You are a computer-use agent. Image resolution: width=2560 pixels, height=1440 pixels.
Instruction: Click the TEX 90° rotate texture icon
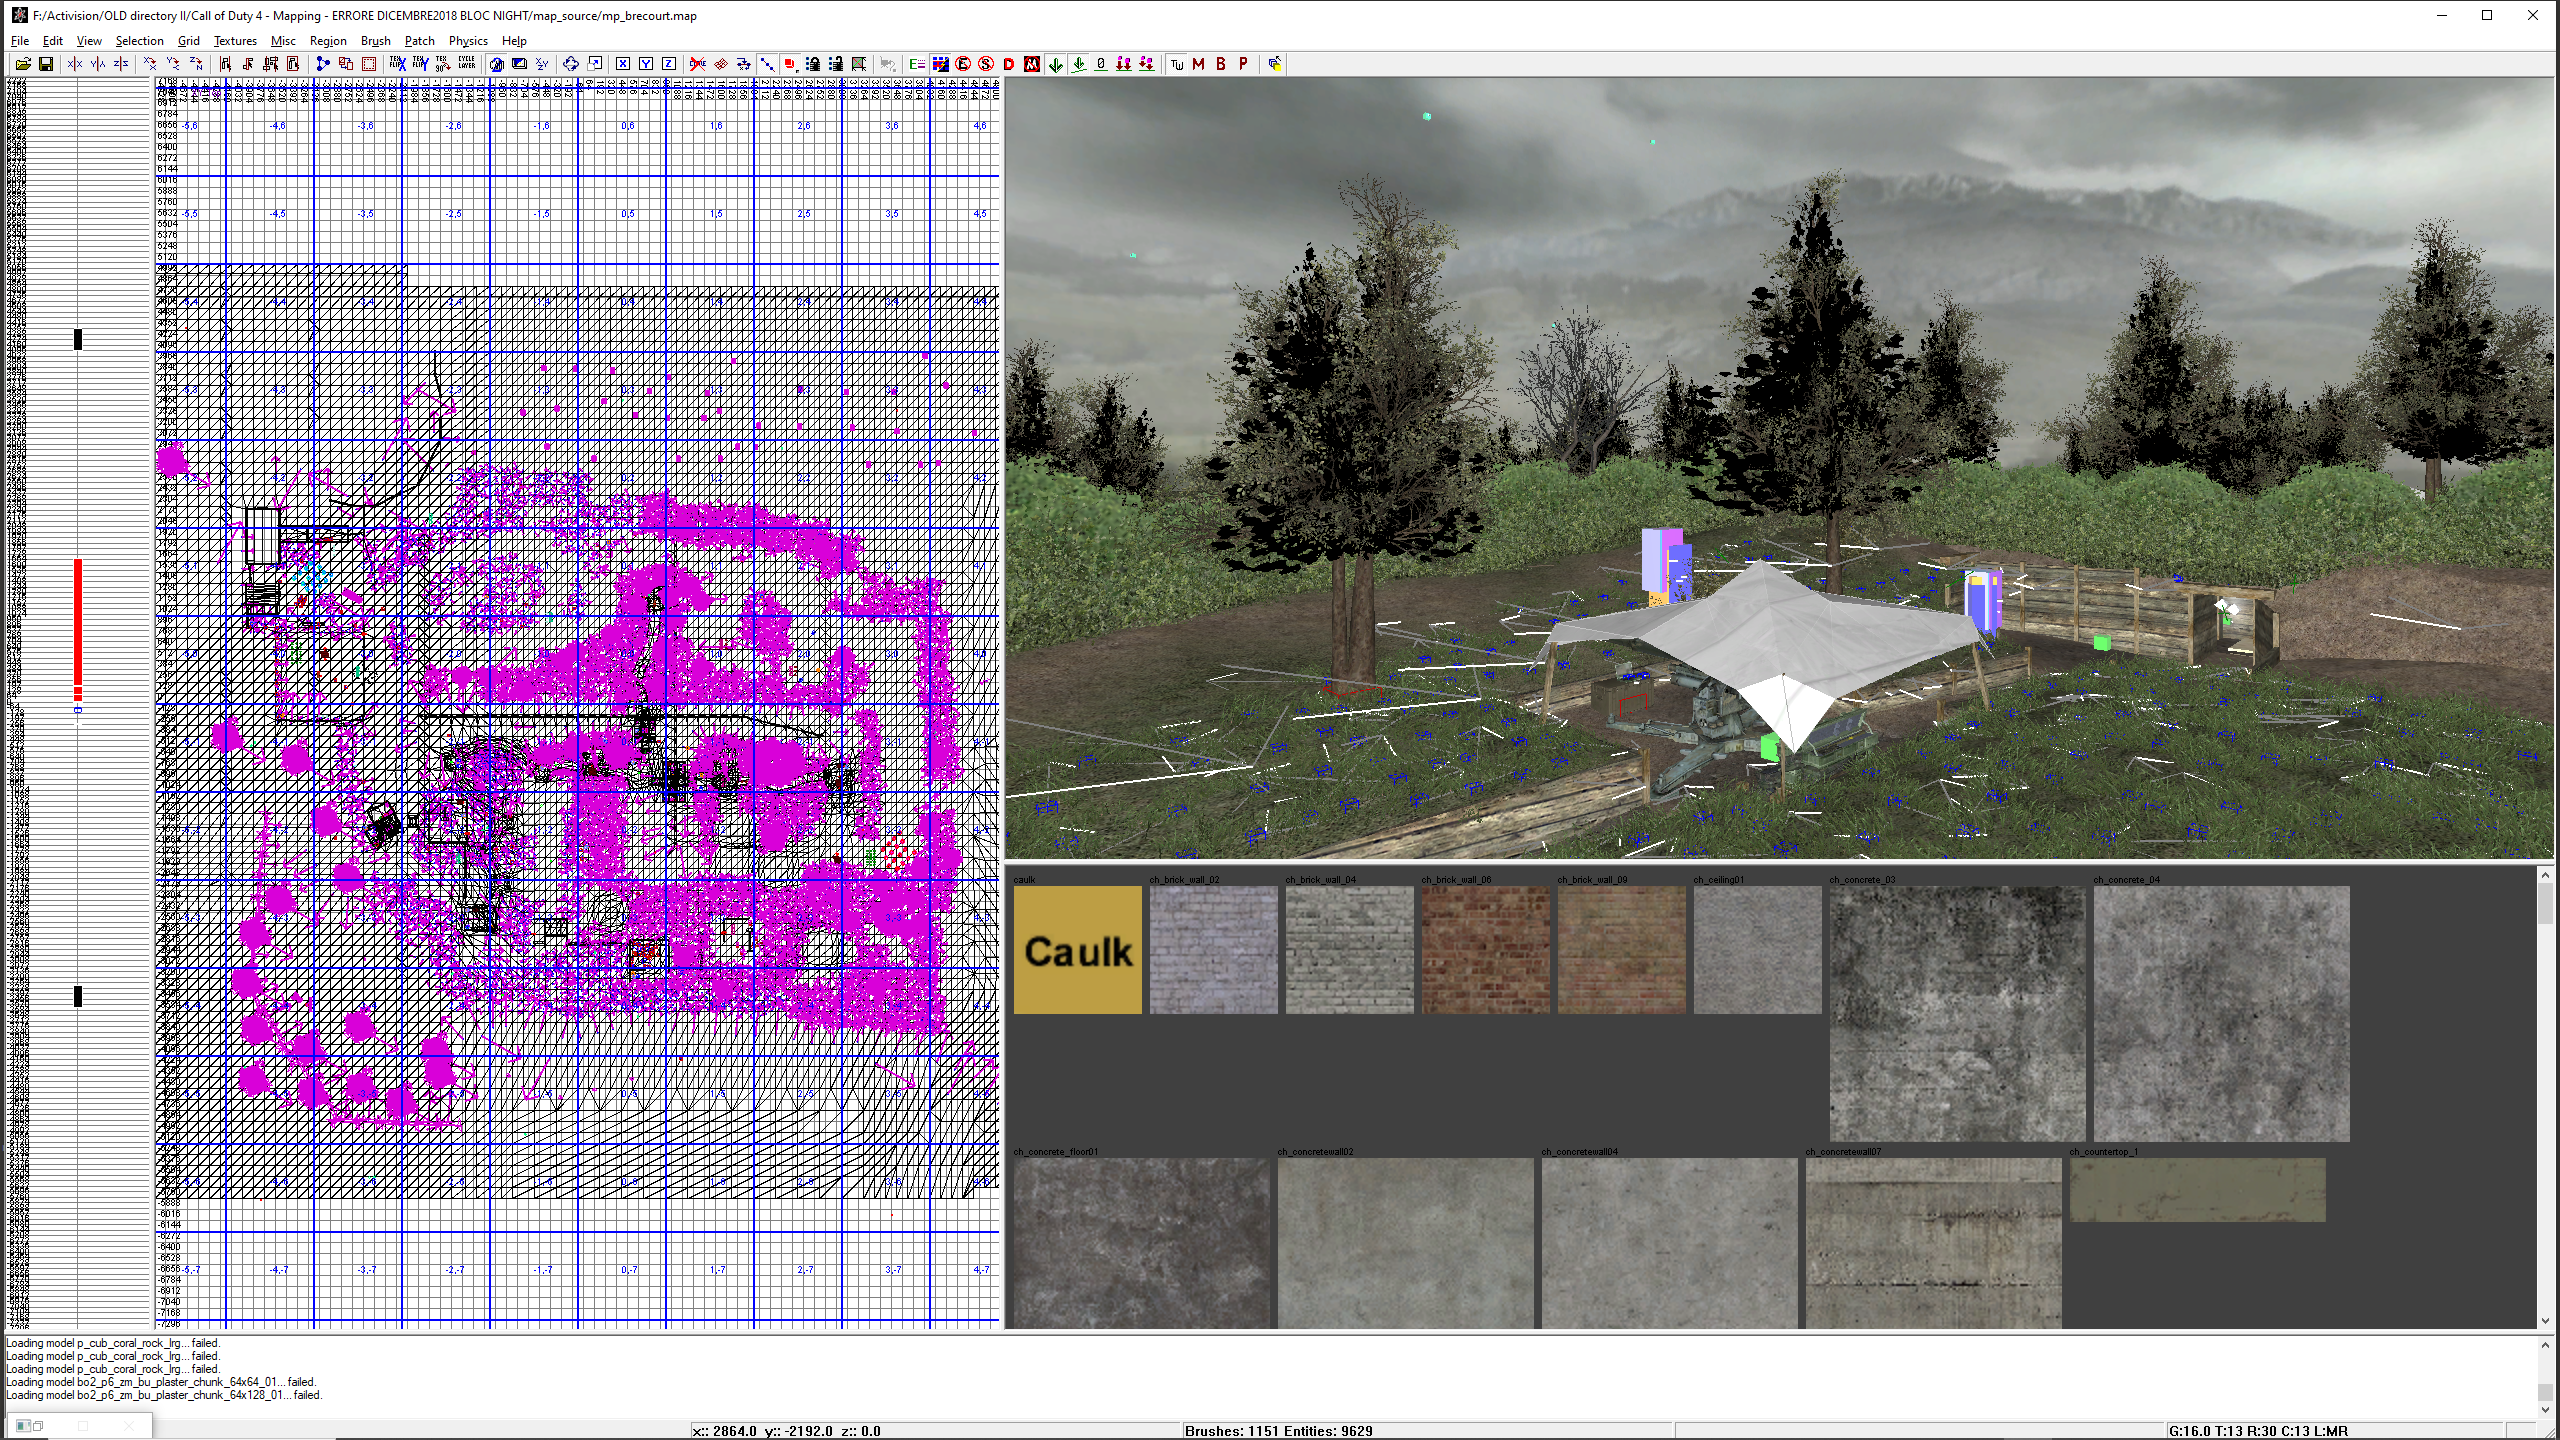[x=443, y=64]
